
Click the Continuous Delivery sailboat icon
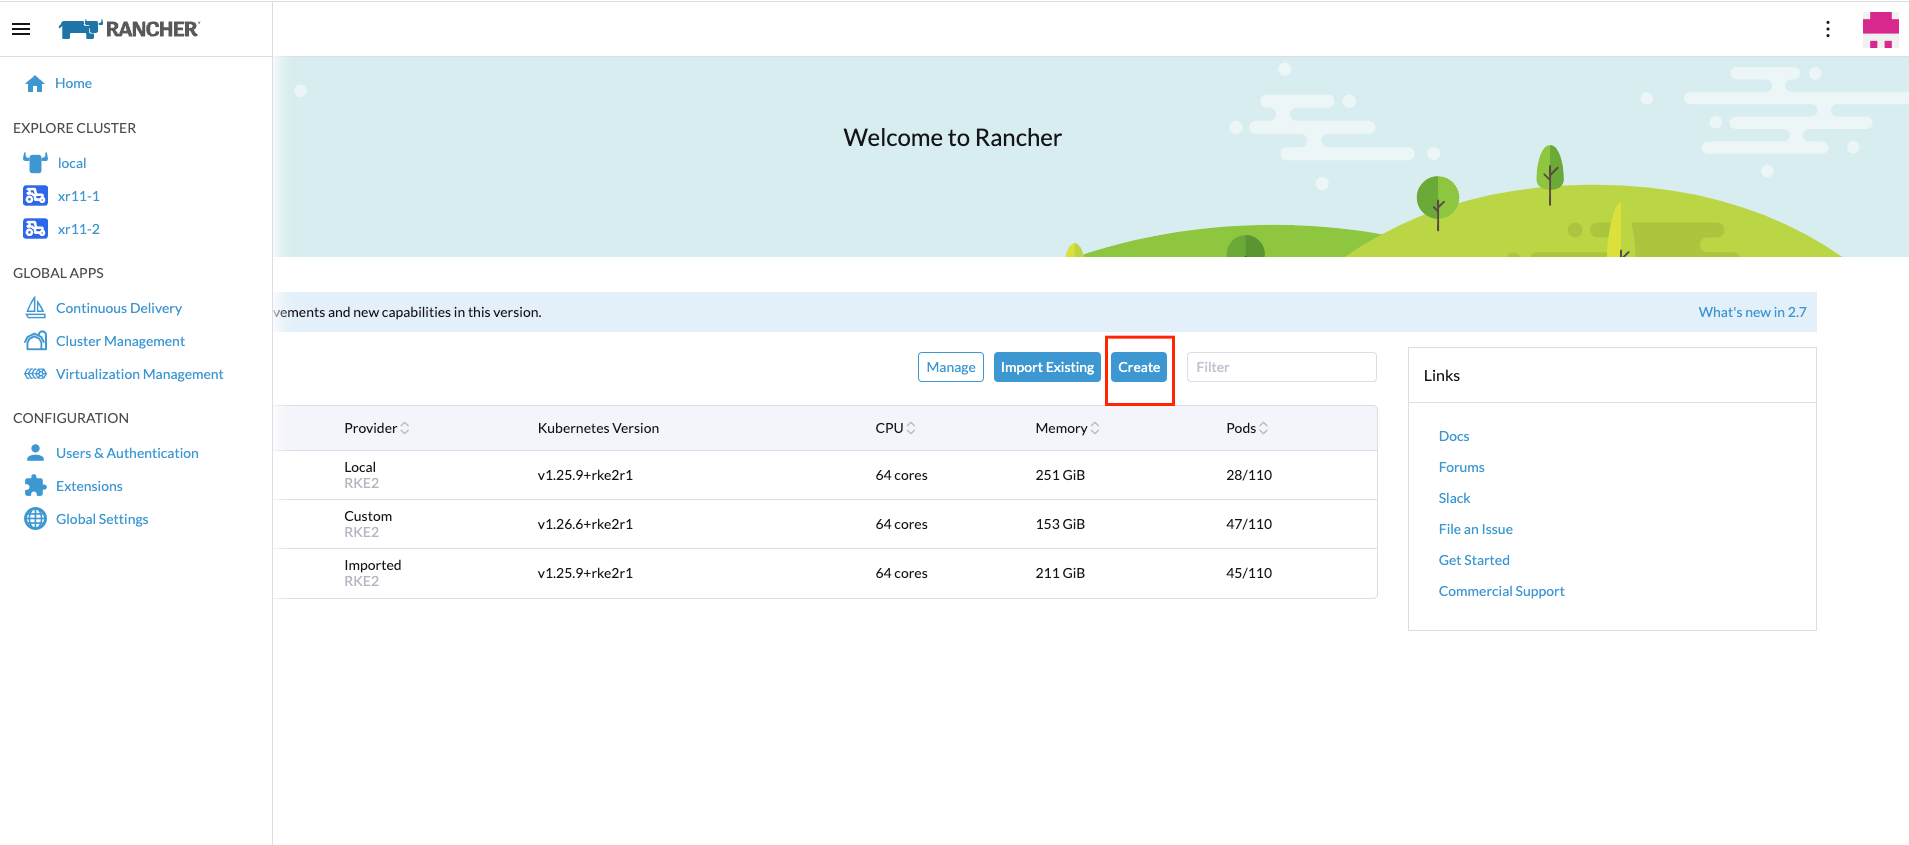(x=36, y=308)
